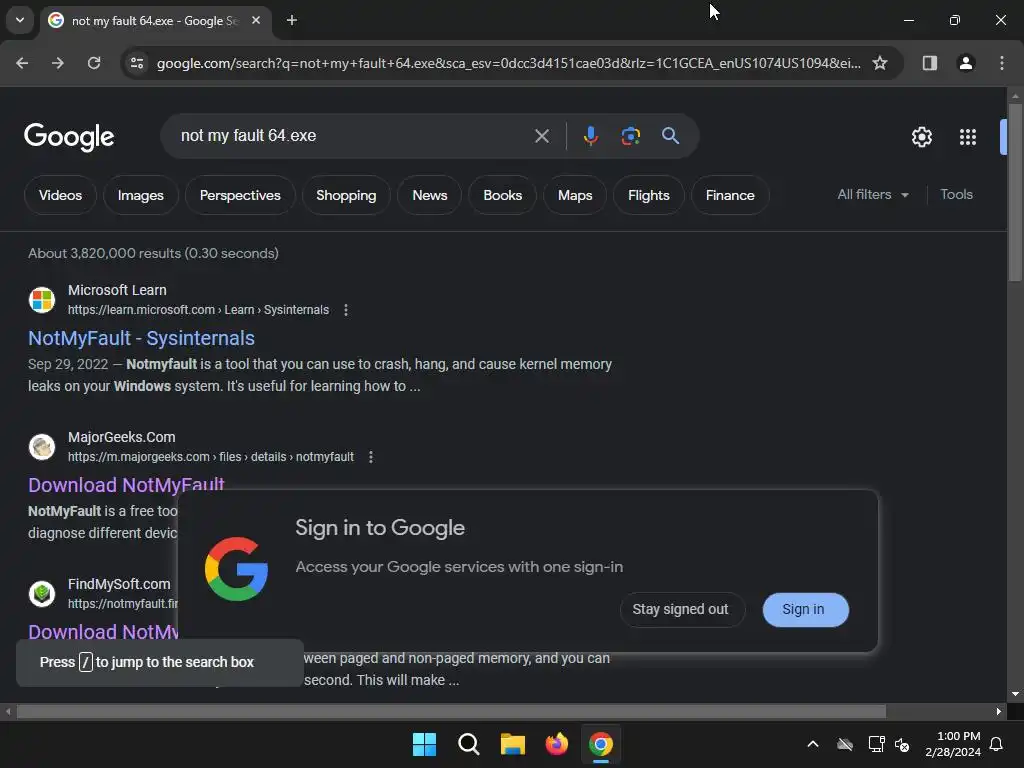Click the address bar URL
Screen dimensions: 1024x768
[x=508, y=63]
